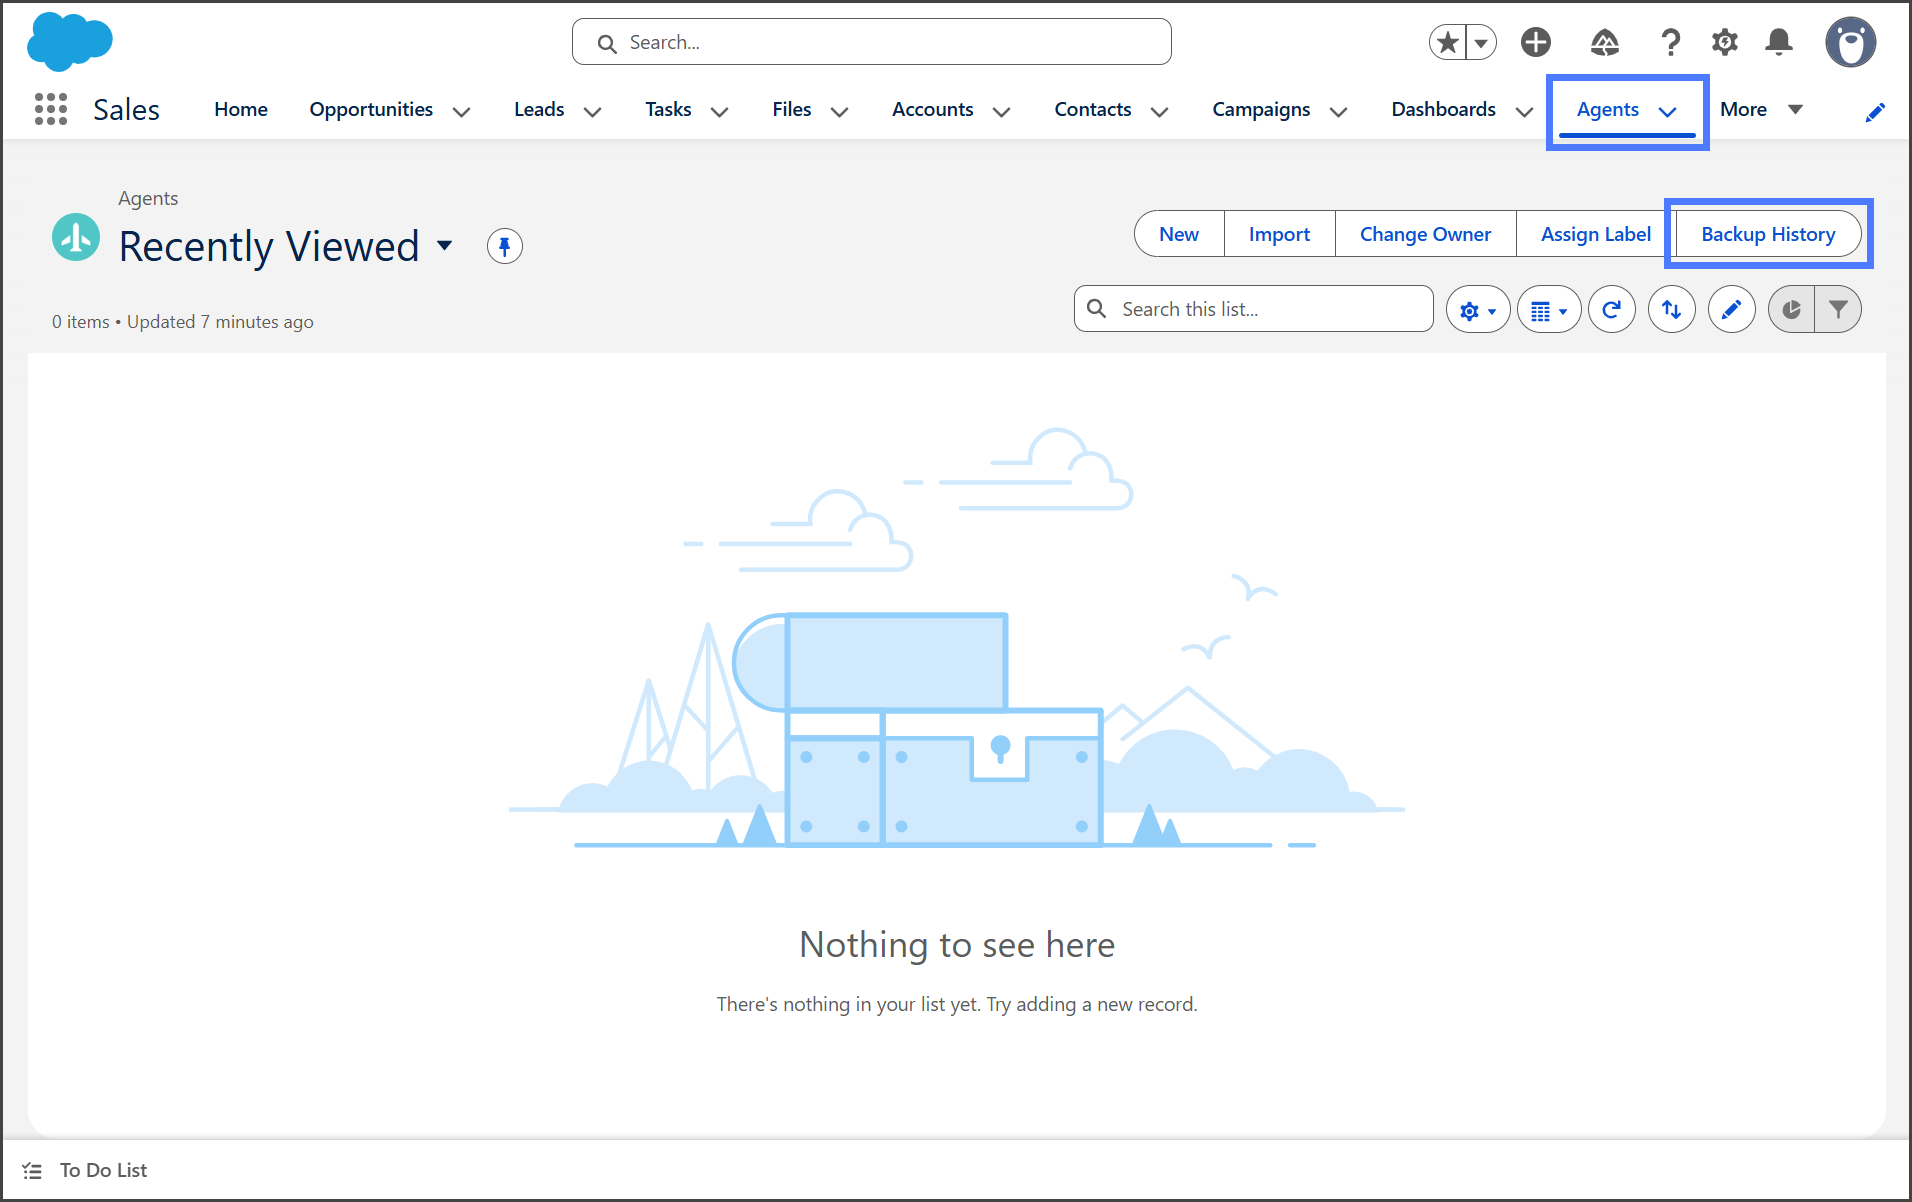The height and width of the screenshot is (1202, 1912).
Task: Toggle the list filters panel
Action: 1838,310
